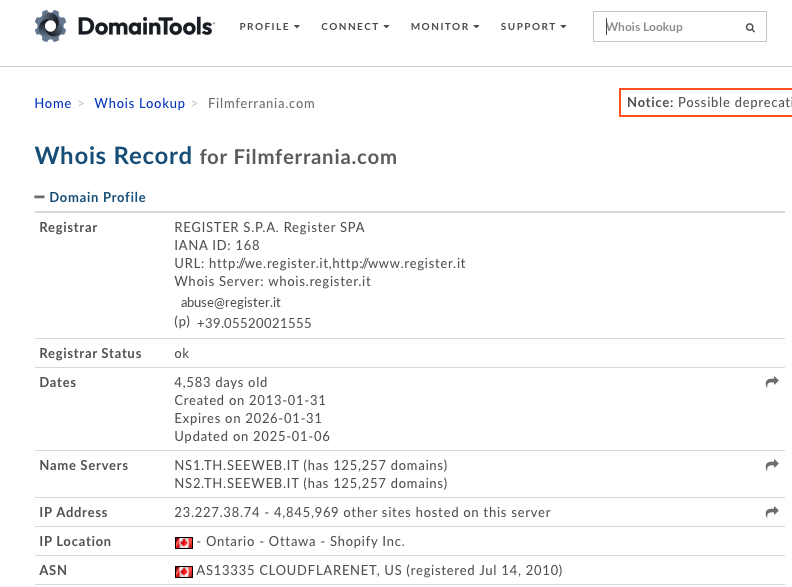Click Created on 2013-01-31 date
This screenshot has width=792, height=587.
click(x=250, y=401)
